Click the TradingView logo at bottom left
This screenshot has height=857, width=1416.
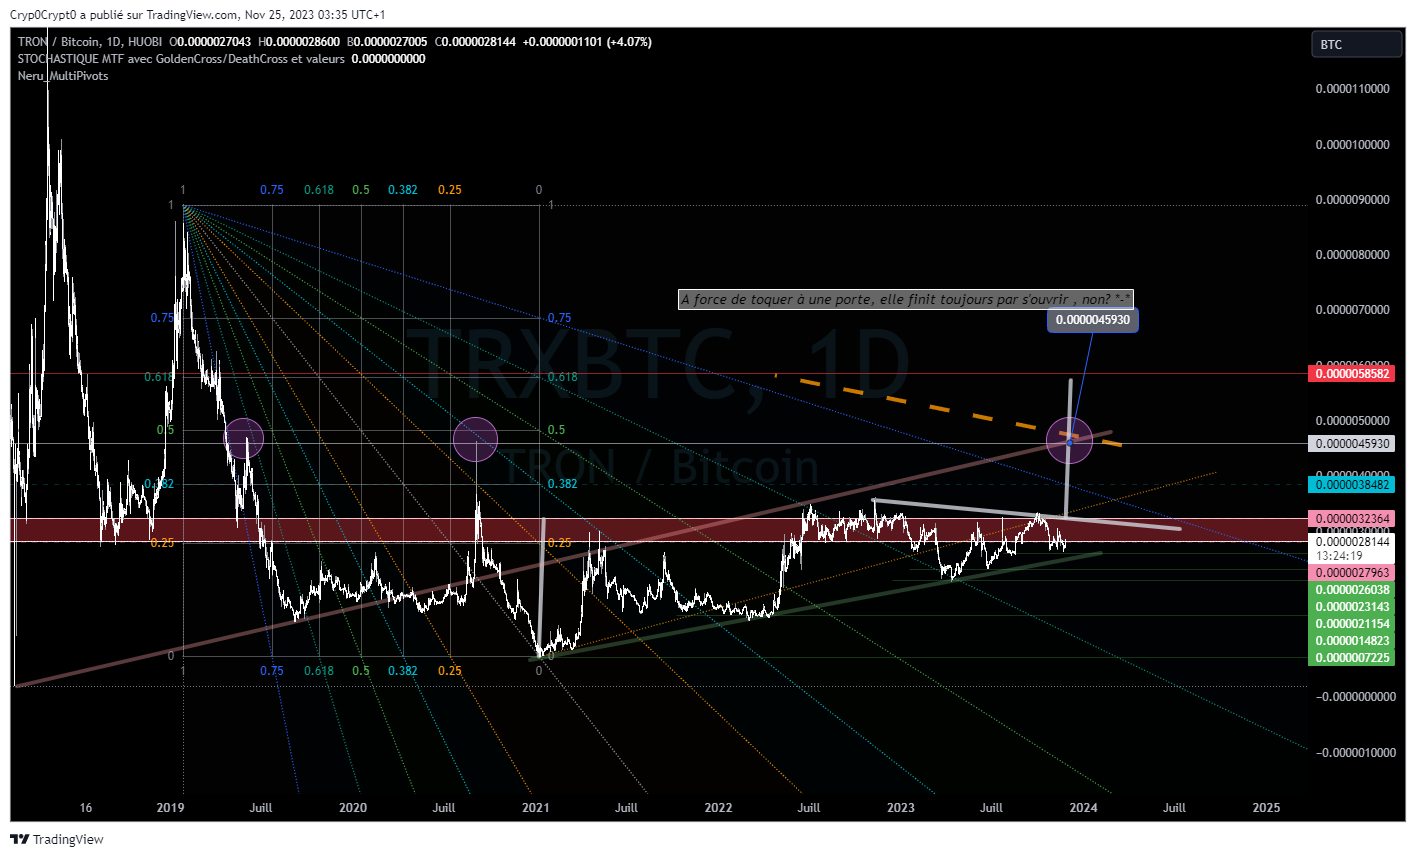click(57, 839)
